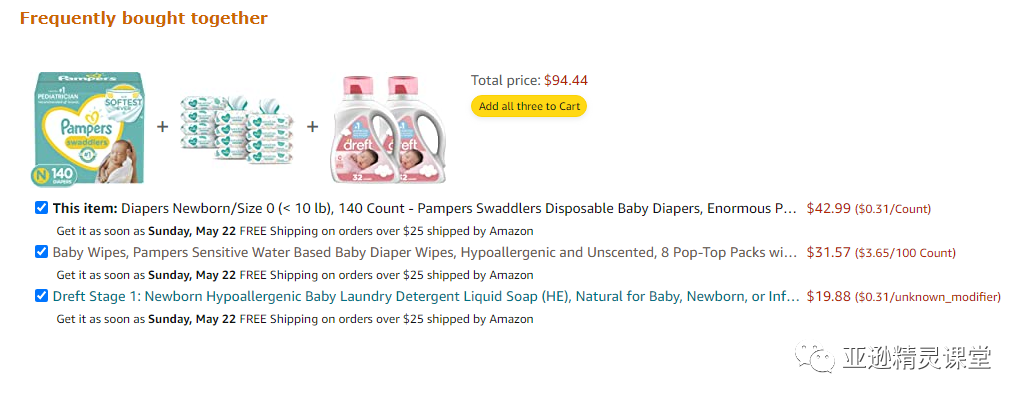The height and width of the screenshot is (403, 1025).
Task: Click the $19.88 Dreft price
Action: [828, 296]
